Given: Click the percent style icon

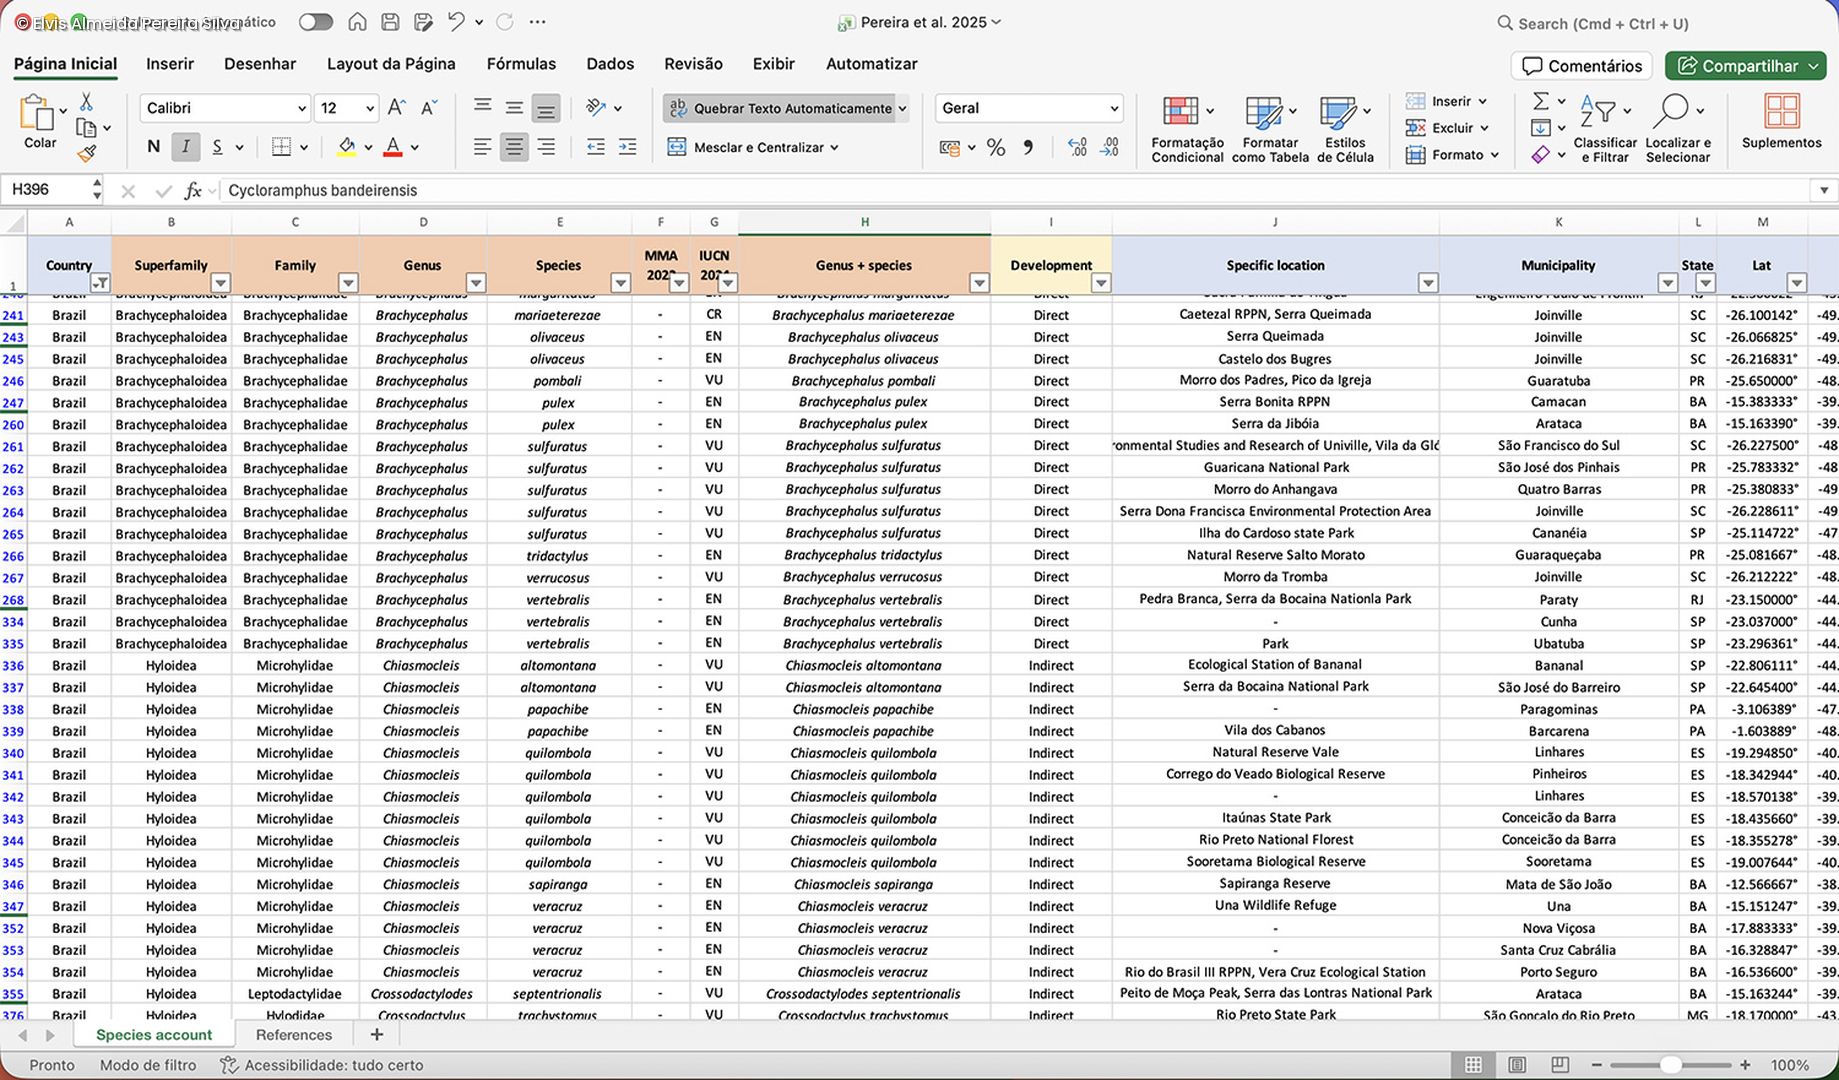Looking at the screenshot, I should click(995, 148).
